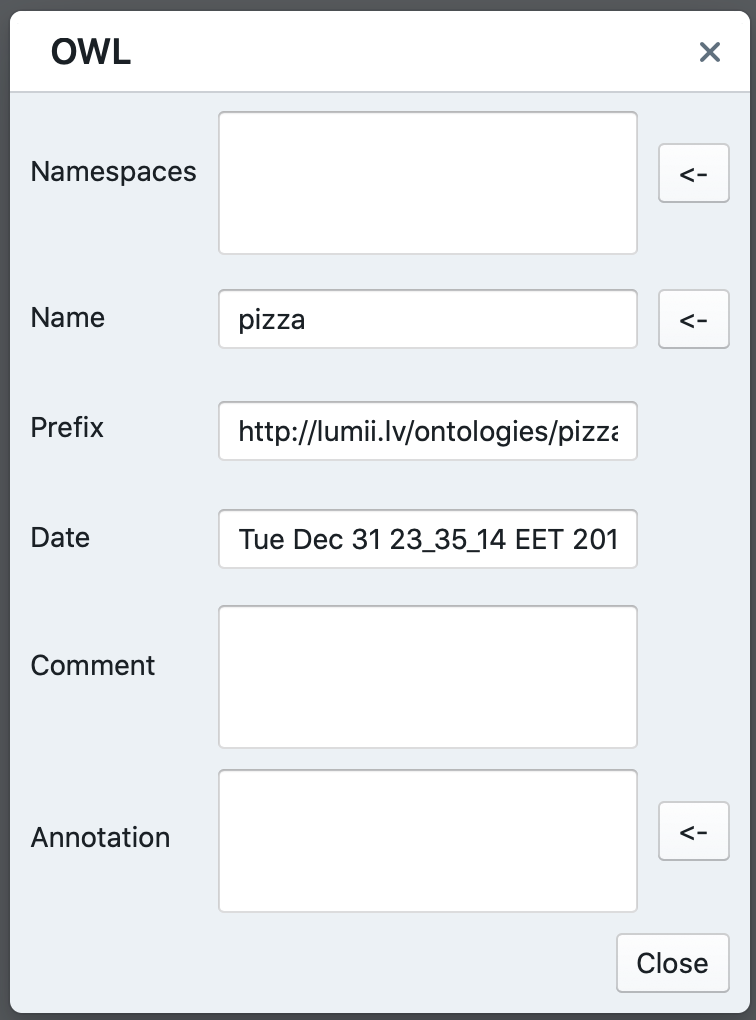Click the arrow button next to Name
Viewport: 756px width, 1020px height.
click(694, 319)
